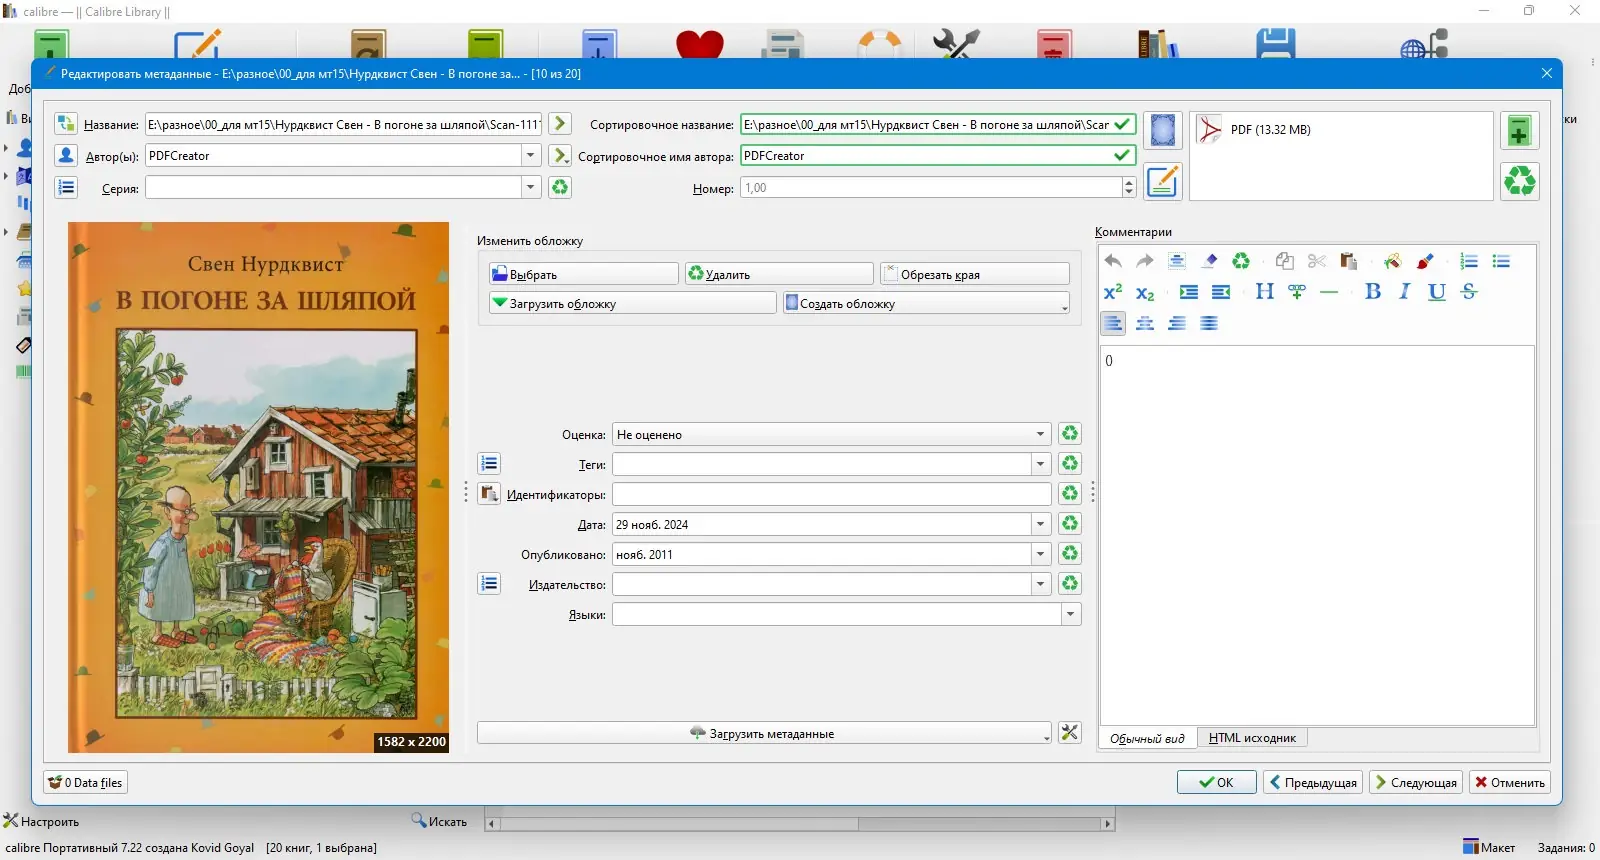The height and width of the screenshot is (860, 1600).
Task: Open the text color picker in comments toolbar
Action: coord(1425,261)
